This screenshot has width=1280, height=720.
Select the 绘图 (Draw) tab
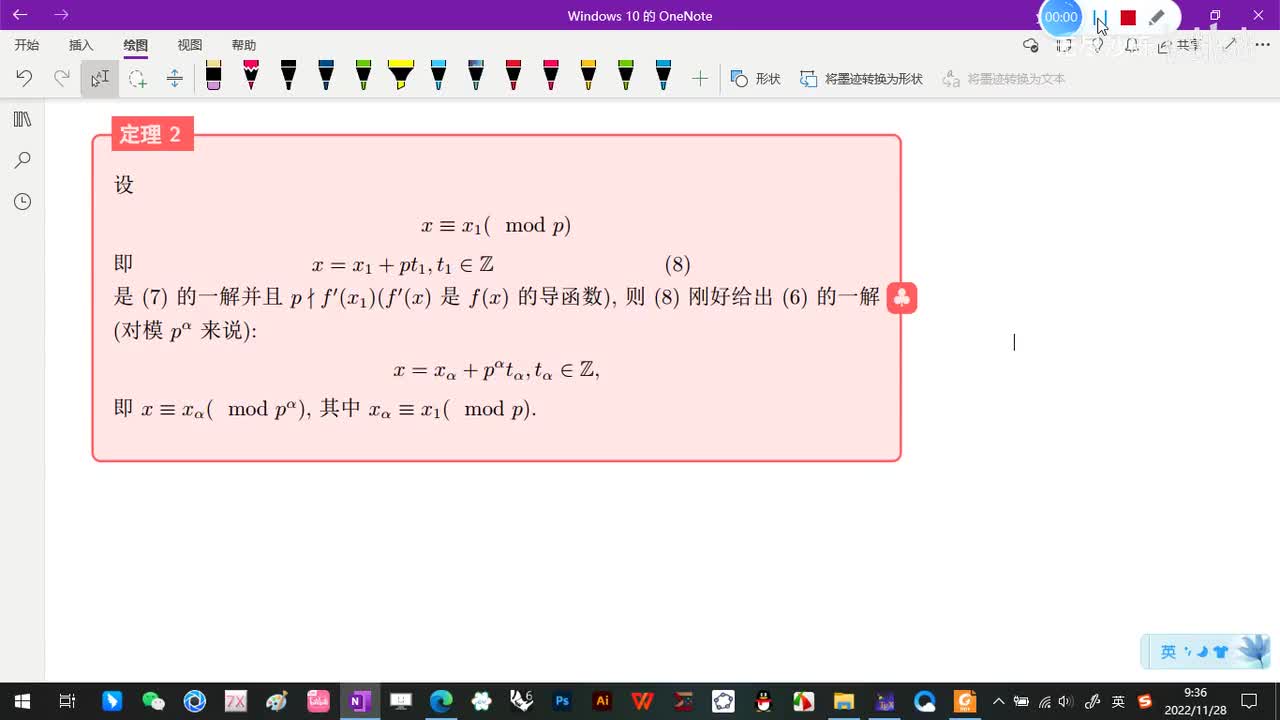[x=135, y=45]
